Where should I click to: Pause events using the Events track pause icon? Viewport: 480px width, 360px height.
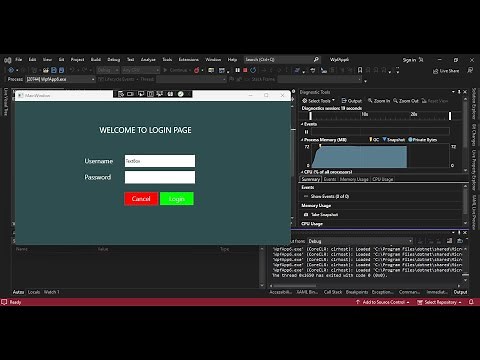tap(306, 132)
